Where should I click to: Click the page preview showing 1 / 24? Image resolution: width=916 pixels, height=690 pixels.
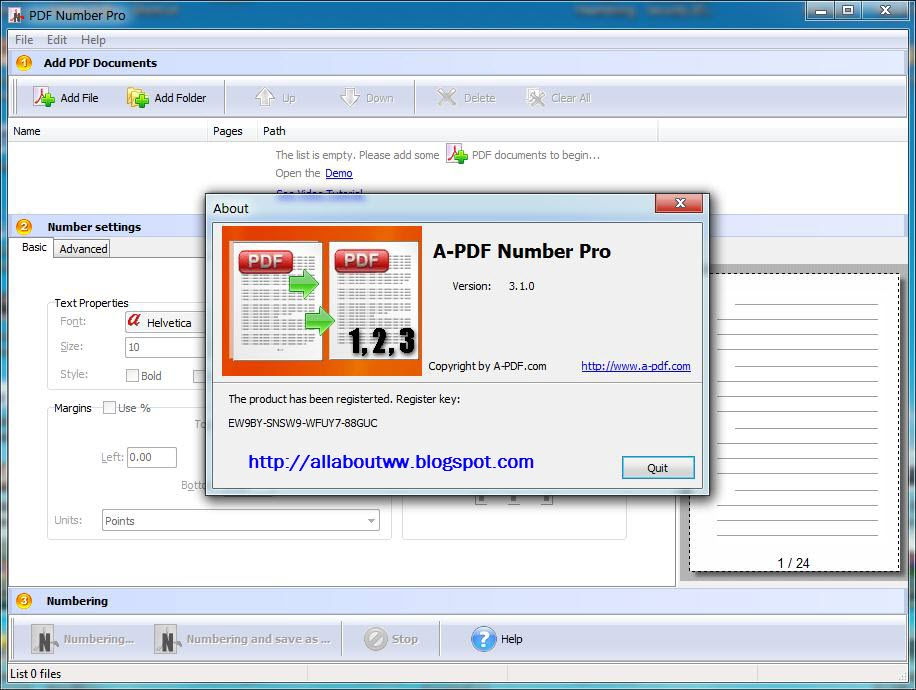[x=794, y=422]
